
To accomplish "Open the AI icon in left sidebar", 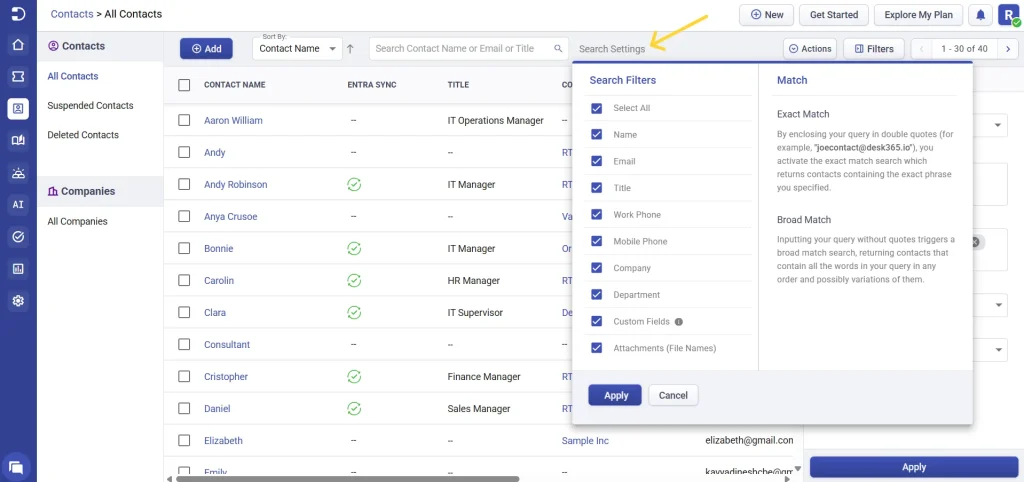I will (x=18, y=204).
